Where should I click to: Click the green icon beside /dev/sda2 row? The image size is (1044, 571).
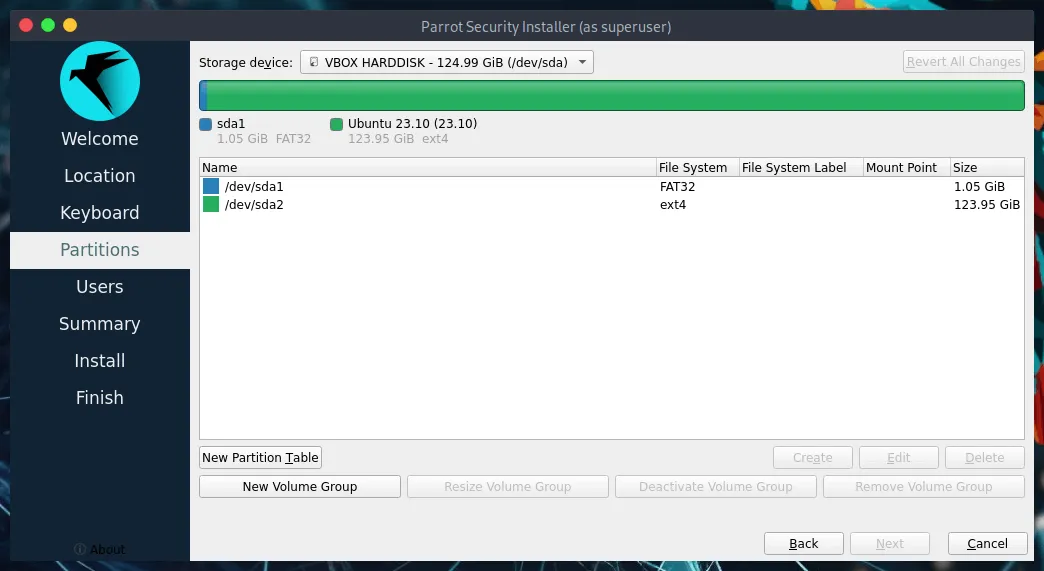(x=210, y=204)
